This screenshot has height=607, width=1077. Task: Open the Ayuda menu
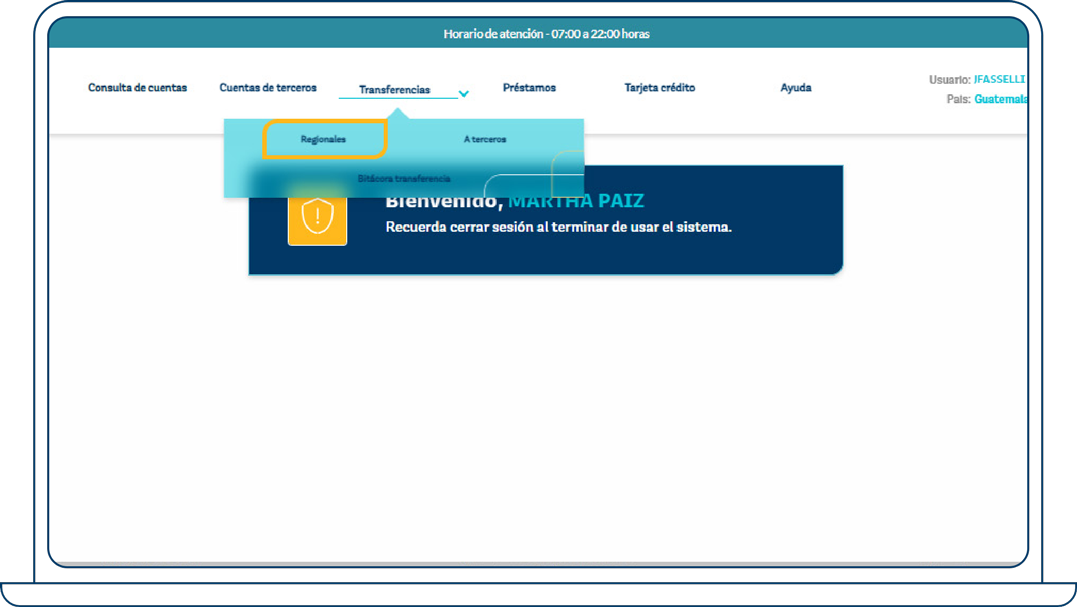tap(795, 87)
